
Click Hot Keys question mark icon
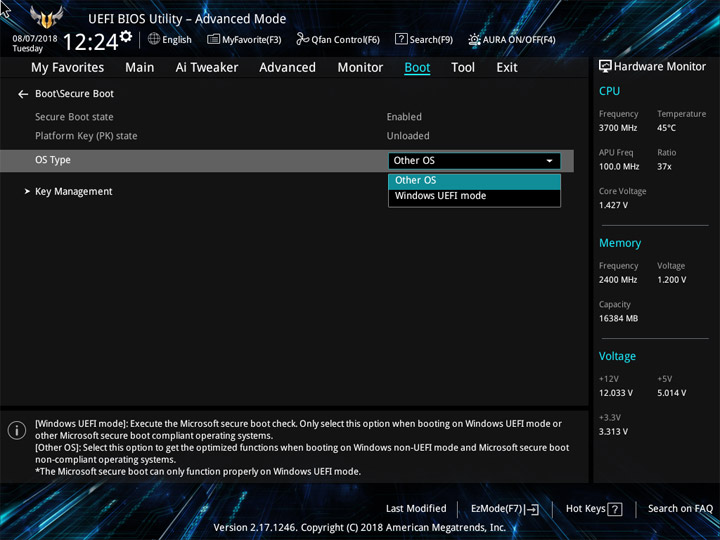pos(615,509)
